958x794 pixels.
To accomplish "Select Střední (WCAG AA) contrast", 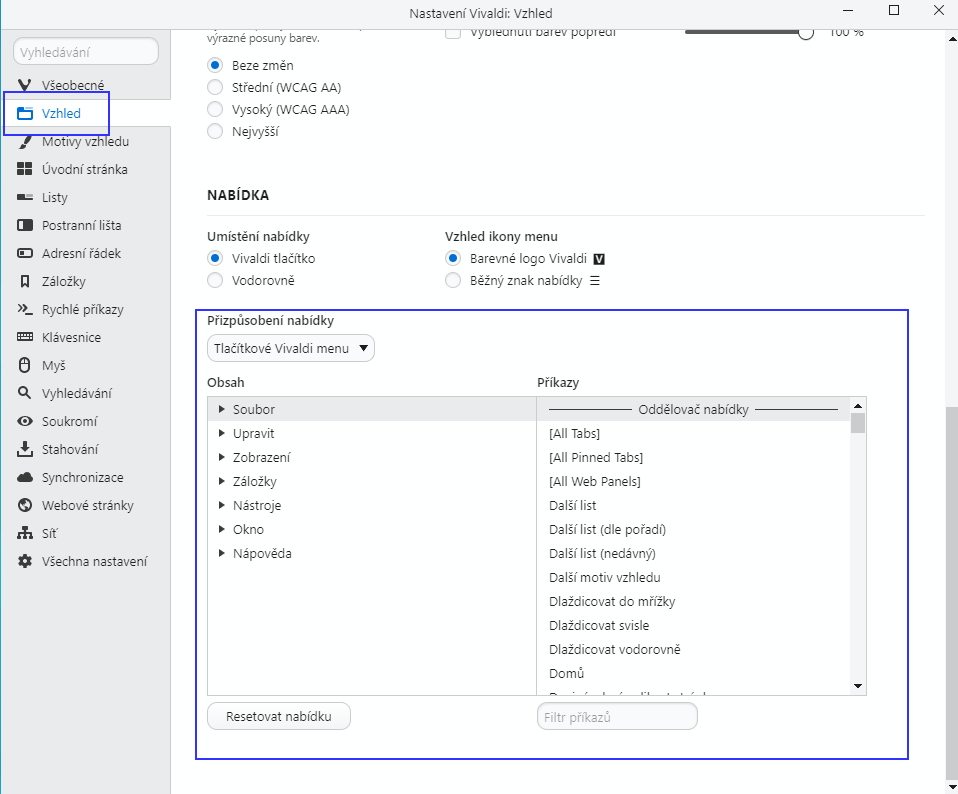I will [x=215, y=87].
